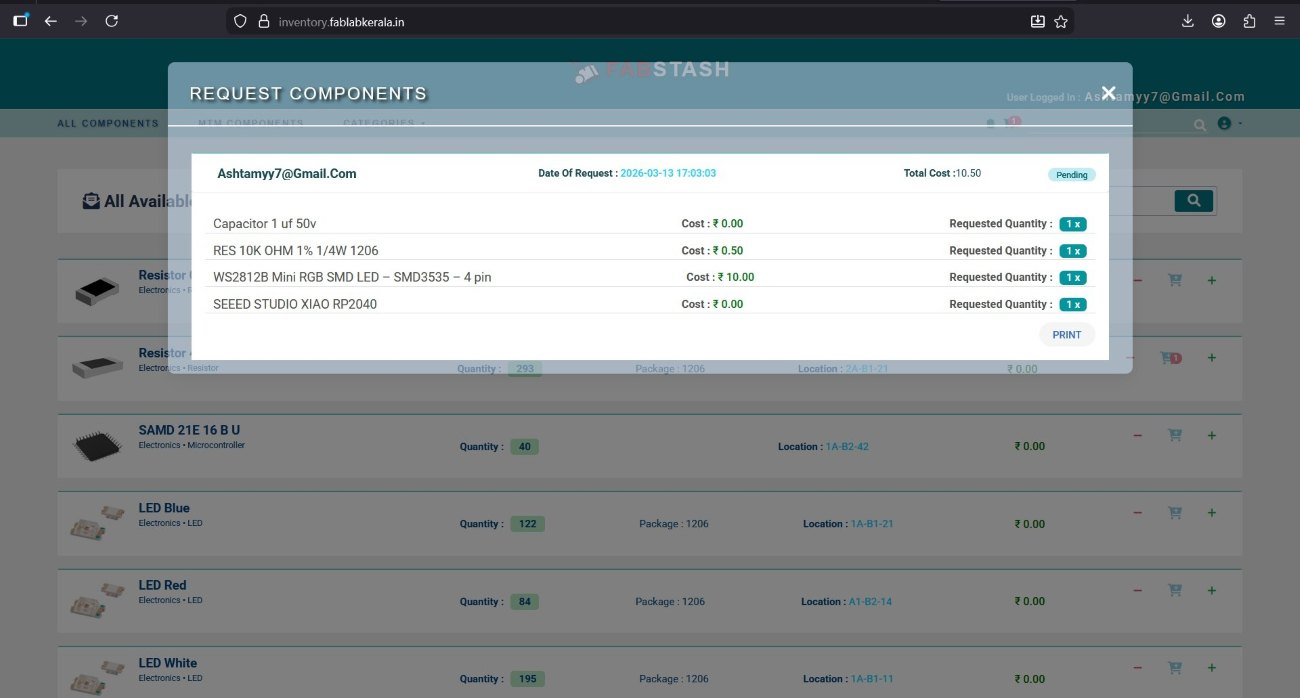Click location 1A-B1-21 of LED Blue
The width and height of the screenshot is (1300, 698).
872,524
